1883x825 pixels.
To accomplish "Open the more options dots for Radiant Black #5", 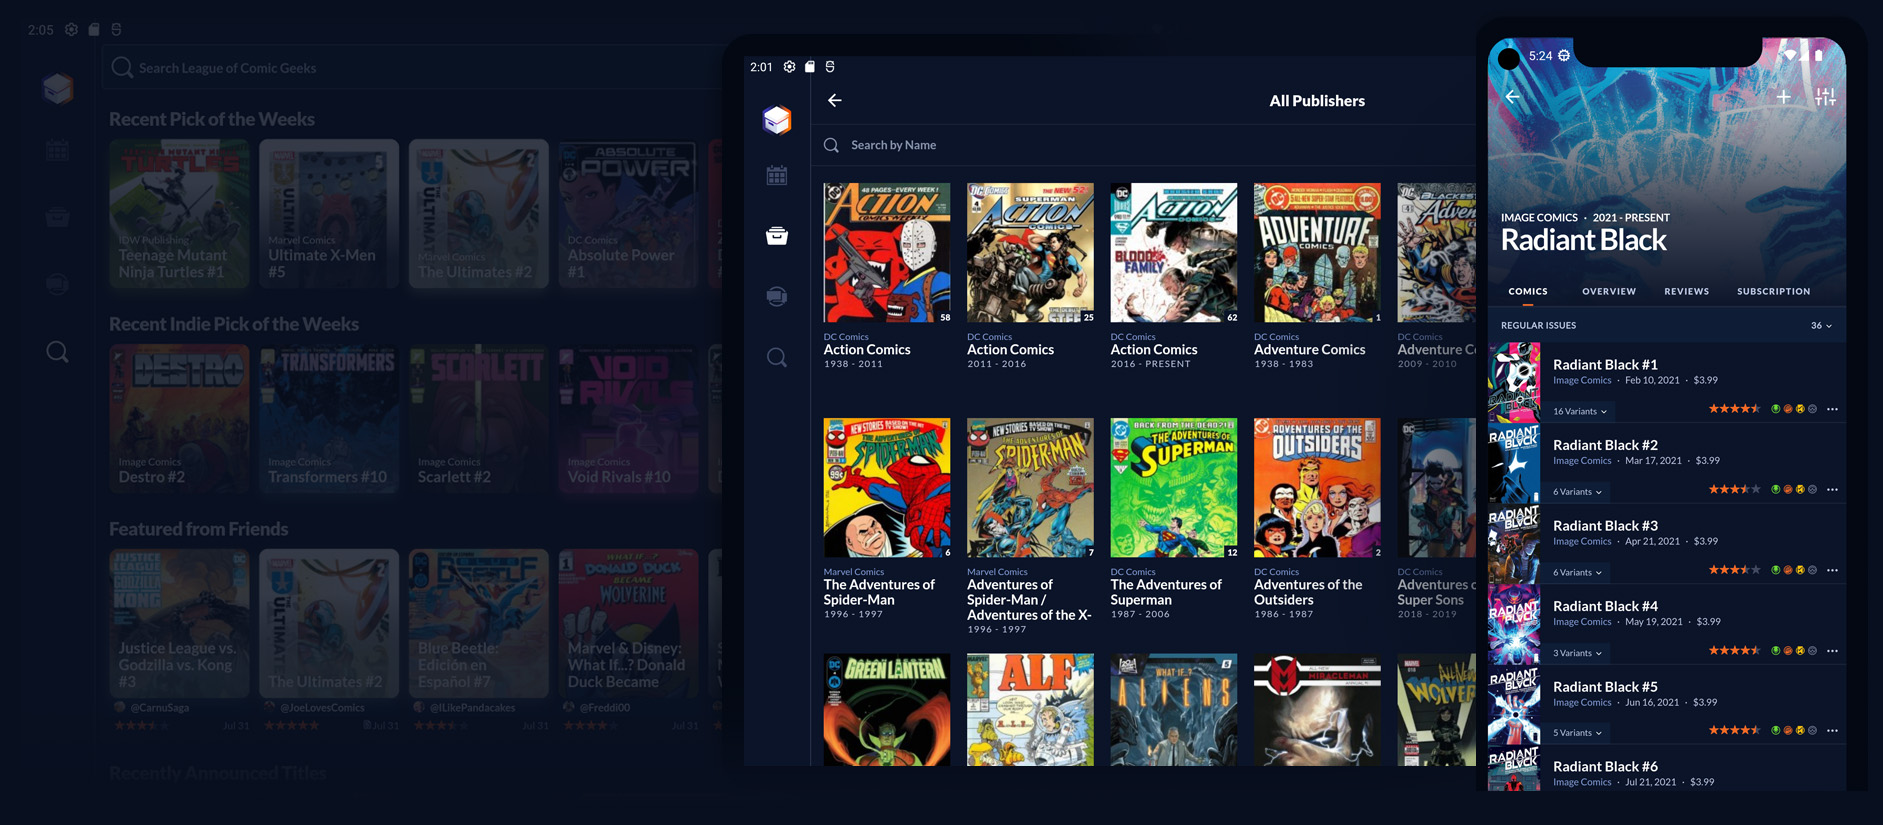I will point(1832,730).
